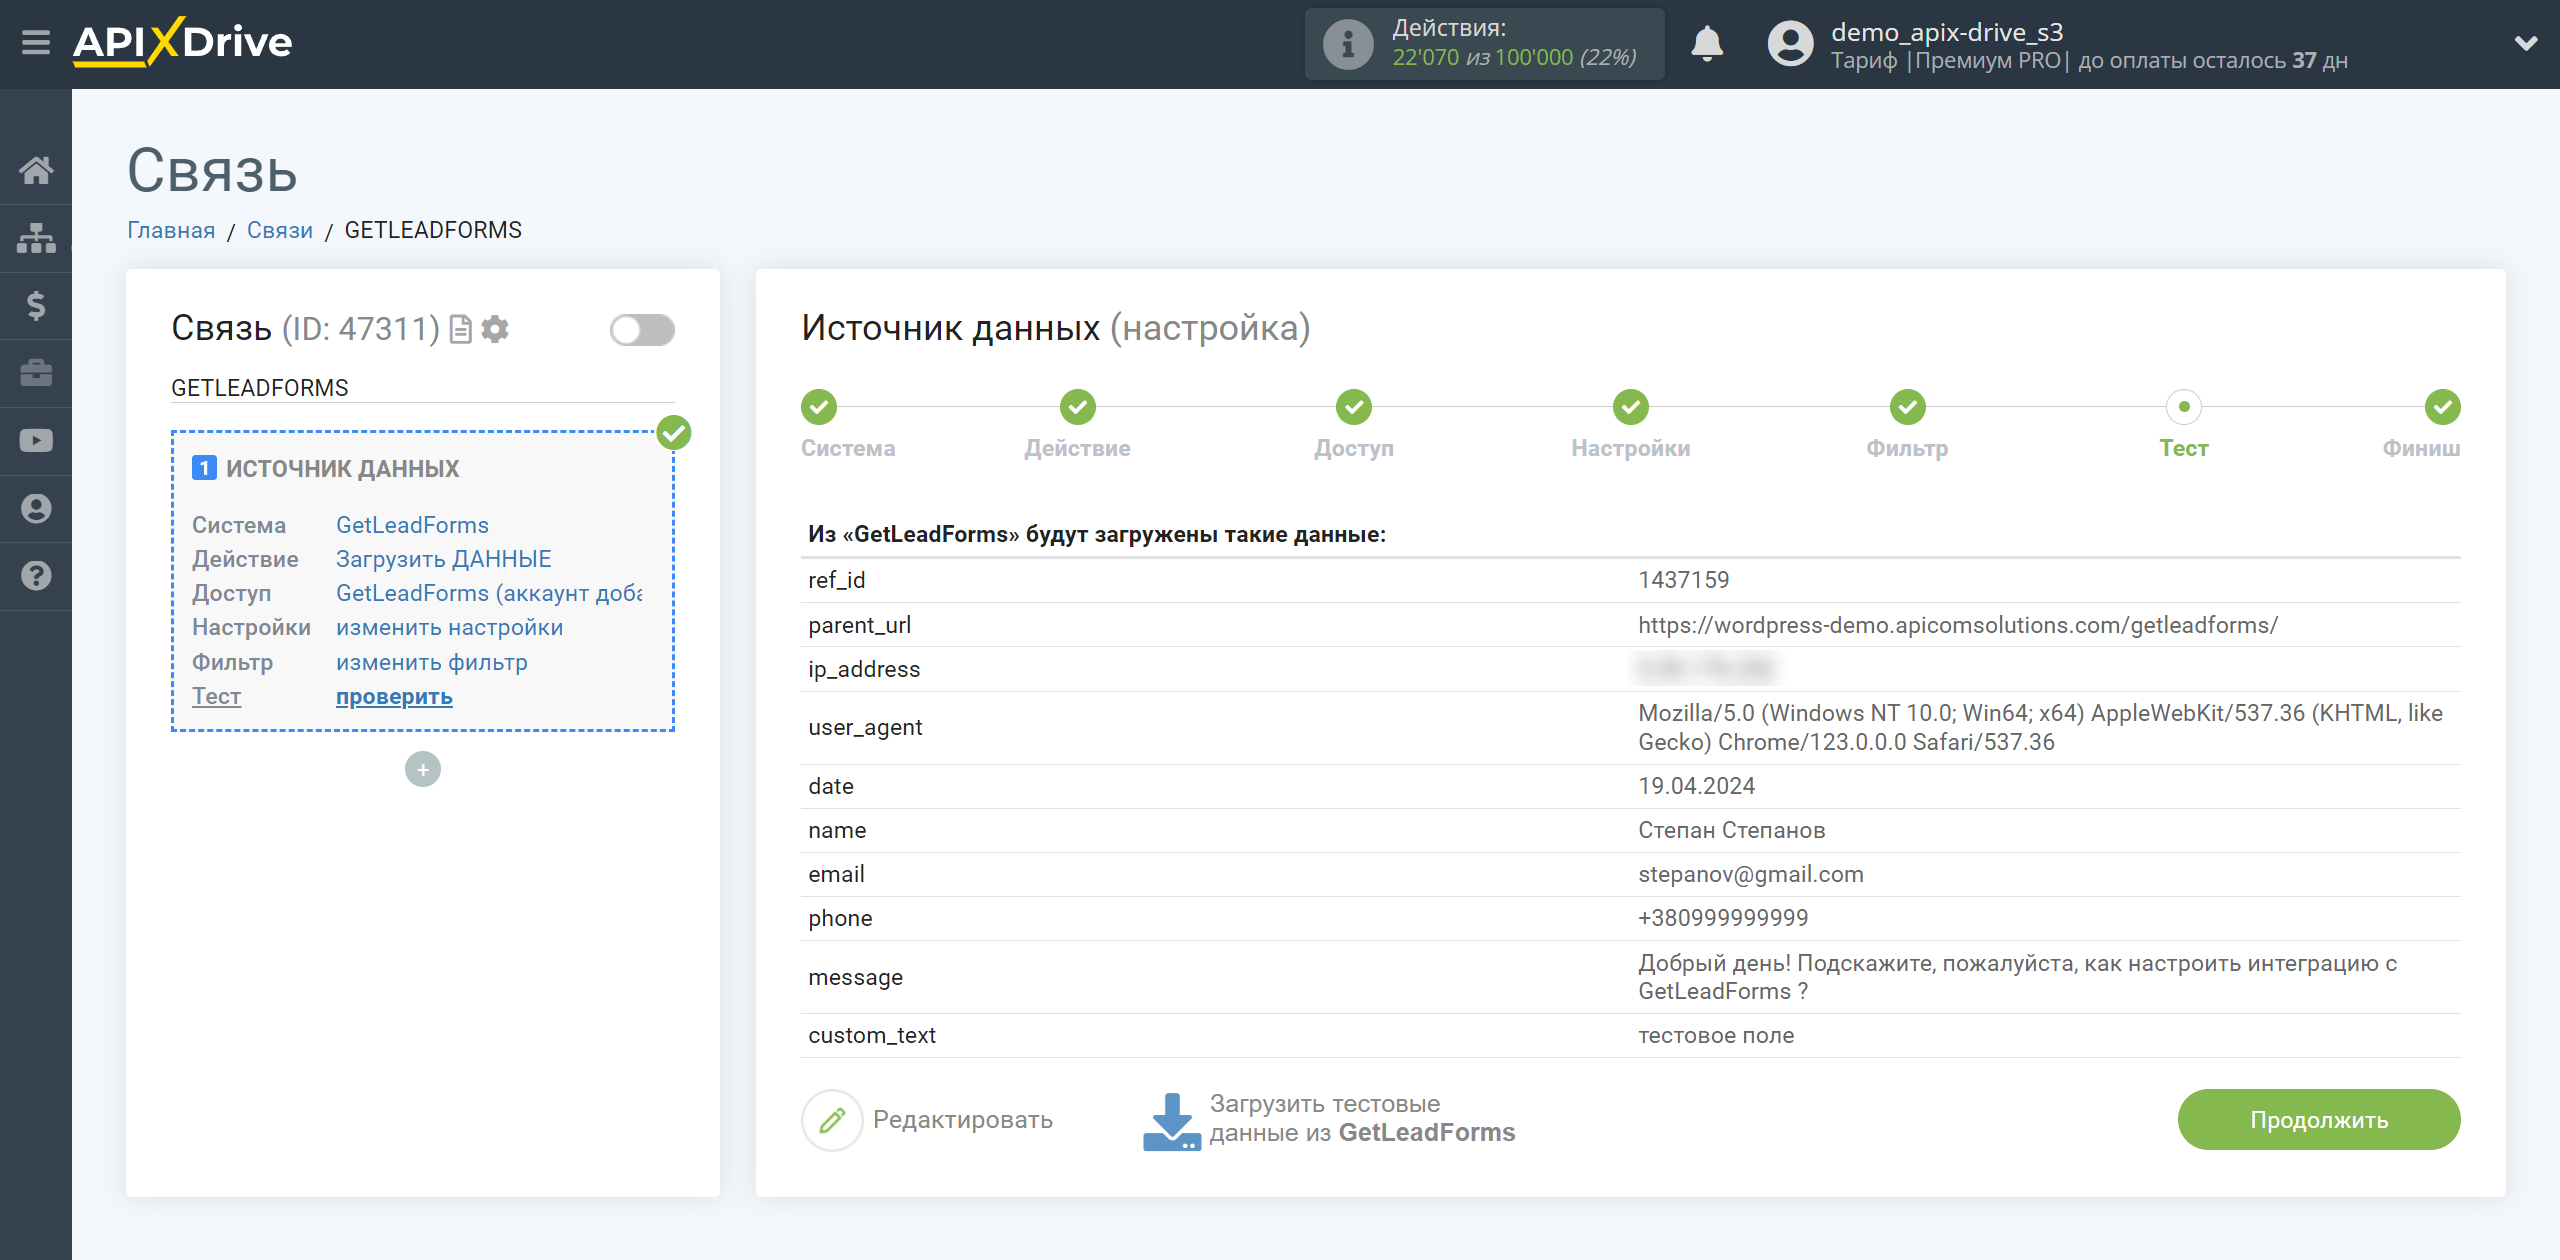The image size is (2560, 1260).
Task: Click Загрузить ДАННЫЕ action link
Action: click(x=444, y=559)
